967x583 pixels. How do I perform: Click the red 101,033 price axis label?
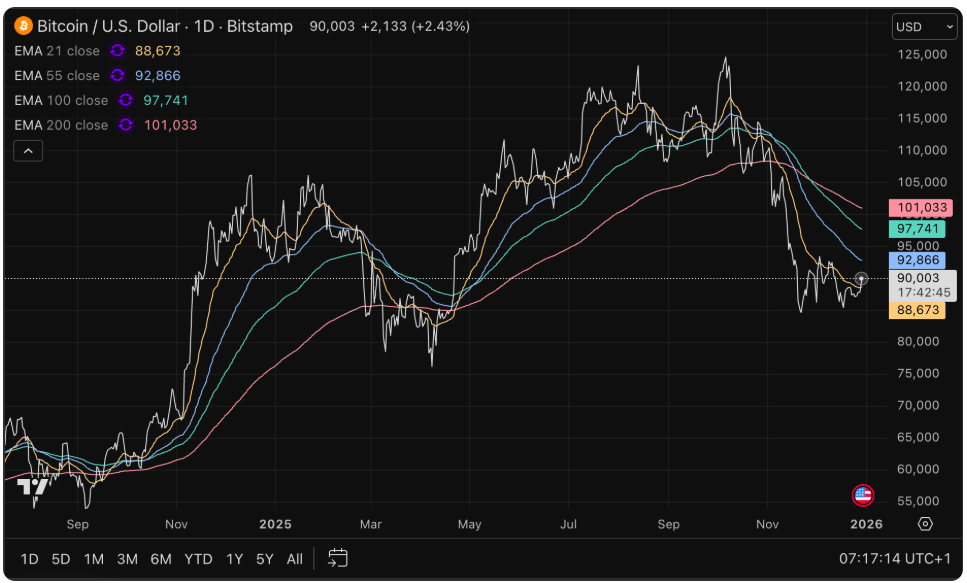(x=921, y=207)
